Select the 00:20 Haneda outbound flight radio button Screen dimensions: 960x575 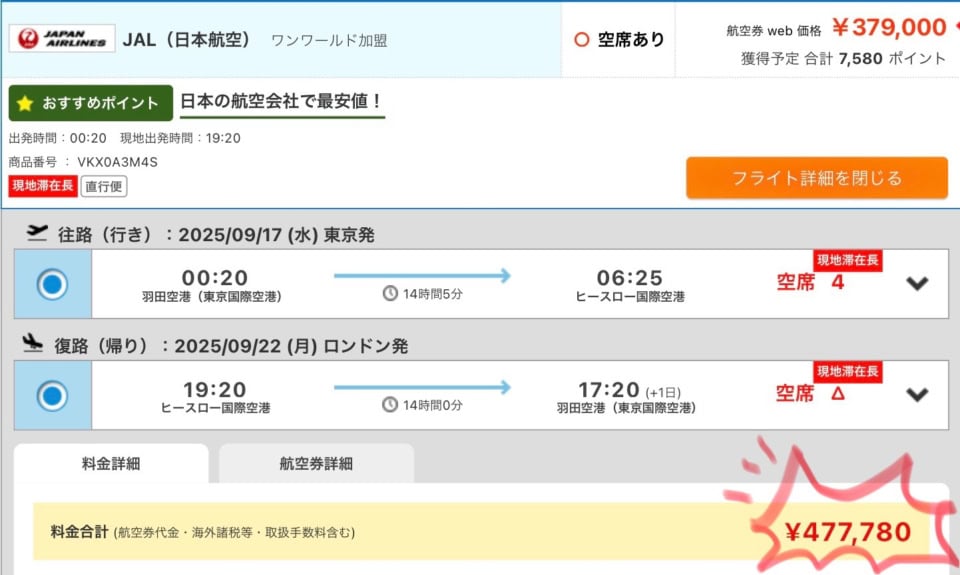pos(52,284)
